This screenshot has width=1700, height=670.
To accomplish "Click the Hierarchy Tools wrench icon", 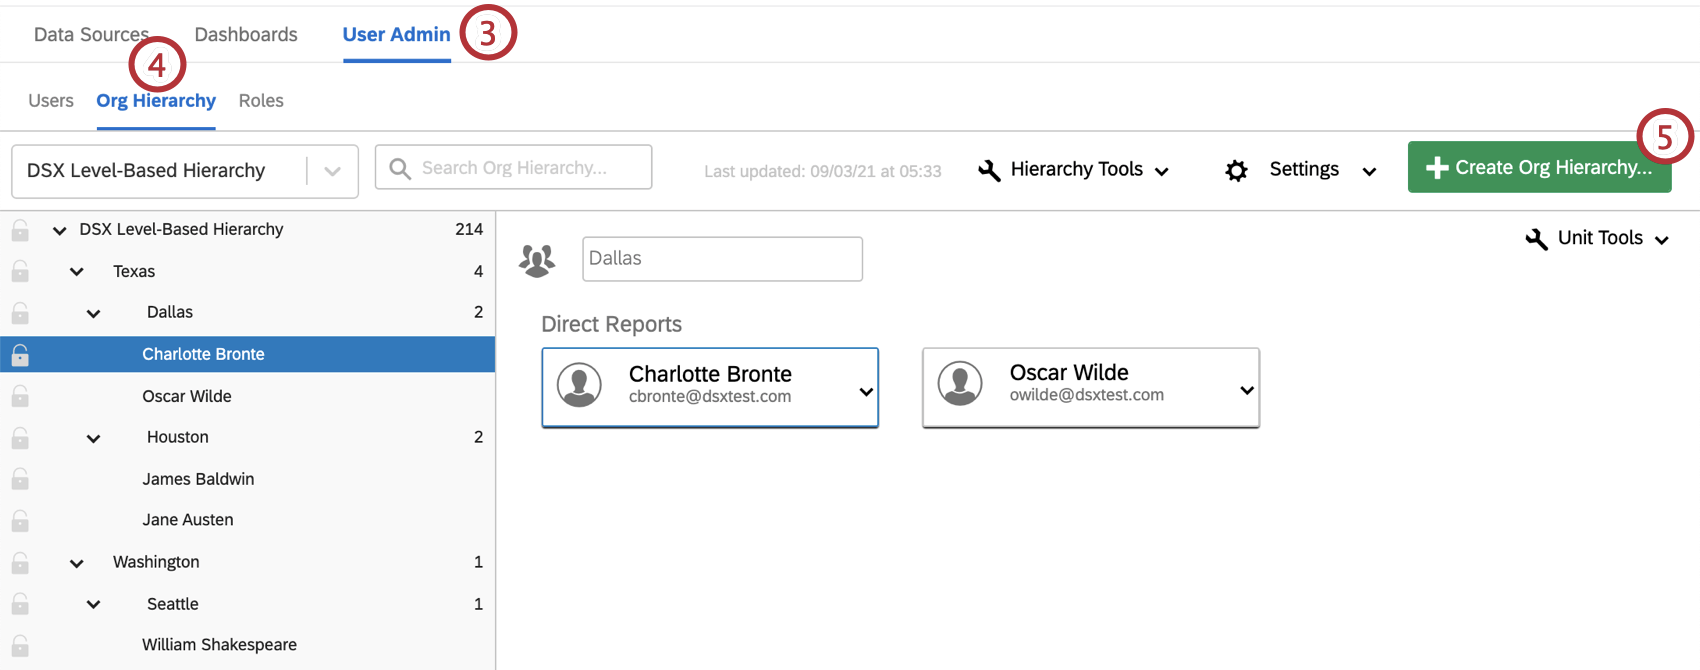I will point(989,171).
